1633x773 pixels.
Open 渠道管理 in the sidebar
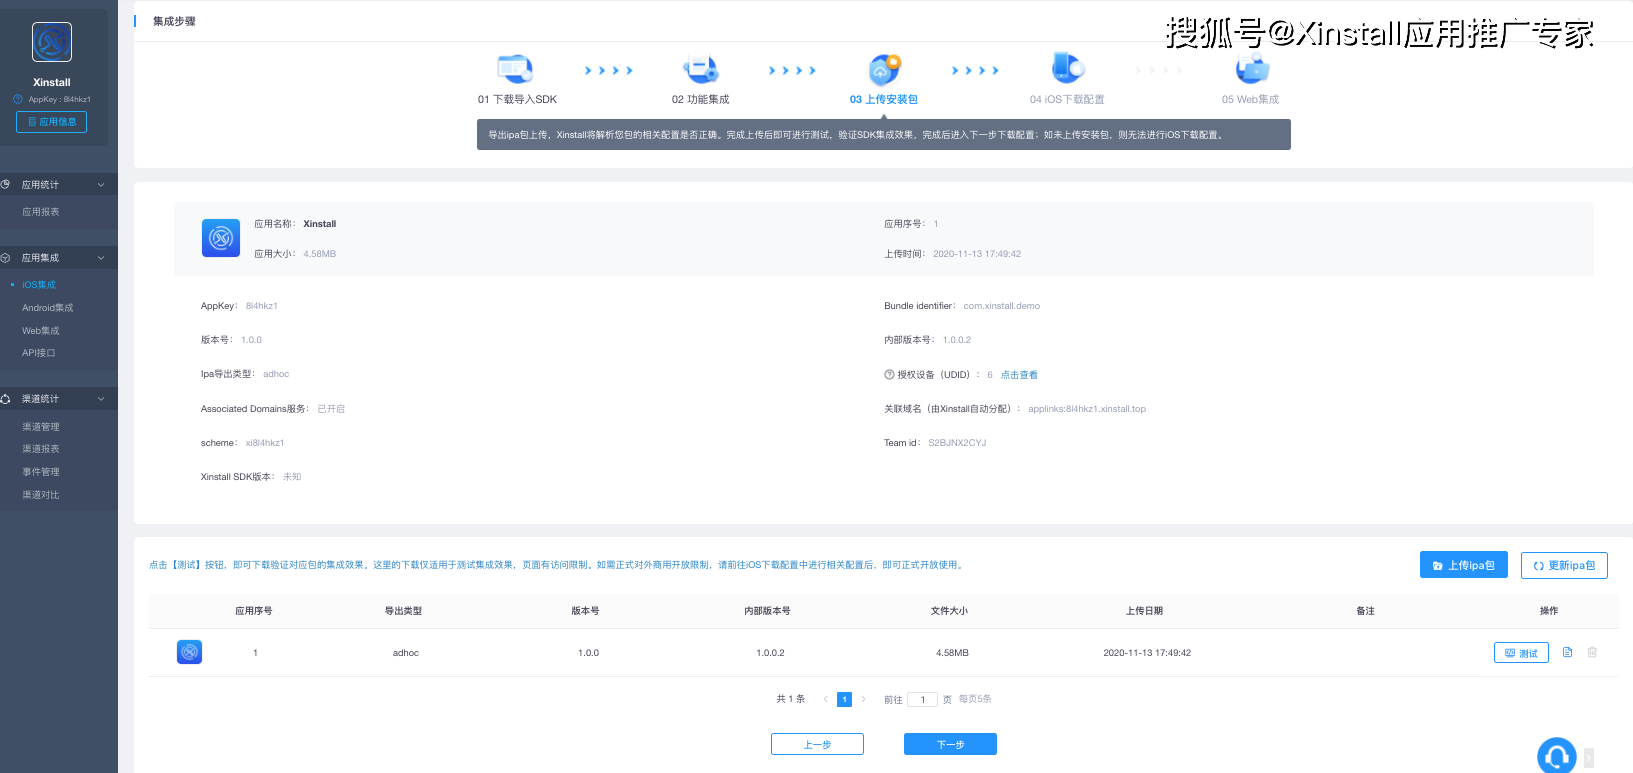pos(41,427)
